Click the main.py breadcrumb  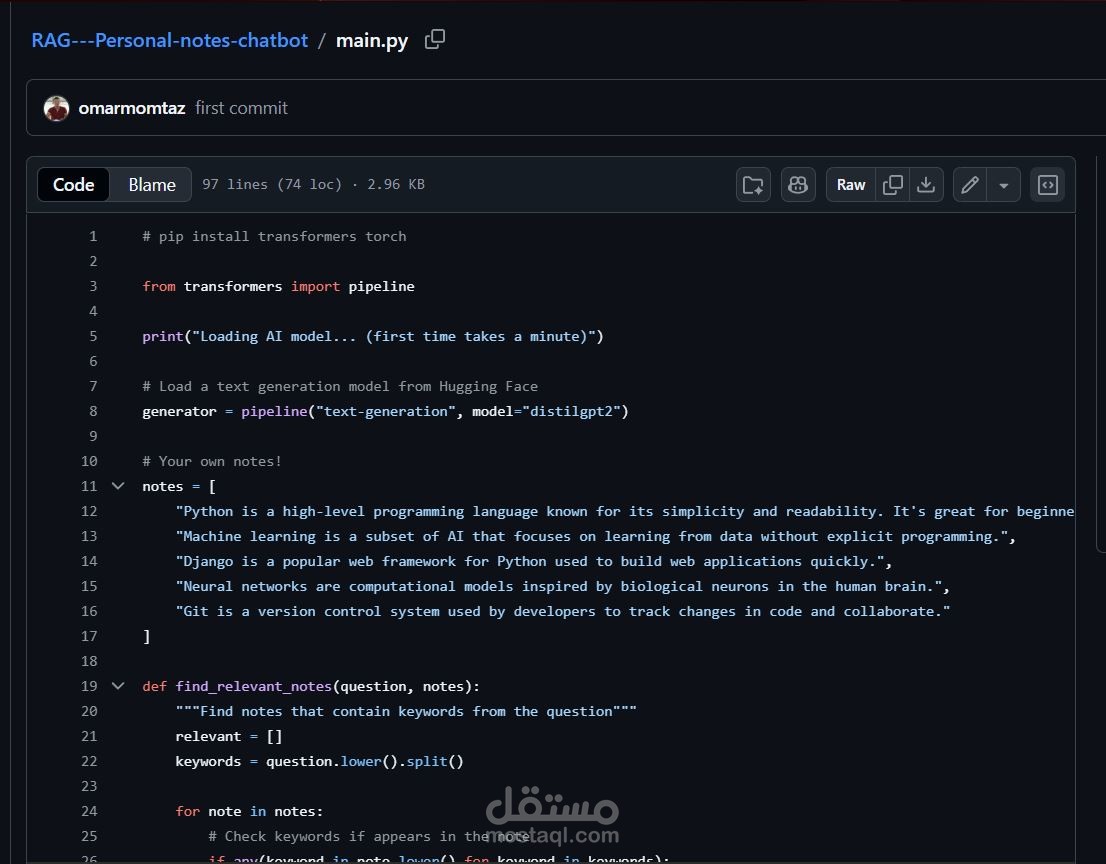(371, 41)
